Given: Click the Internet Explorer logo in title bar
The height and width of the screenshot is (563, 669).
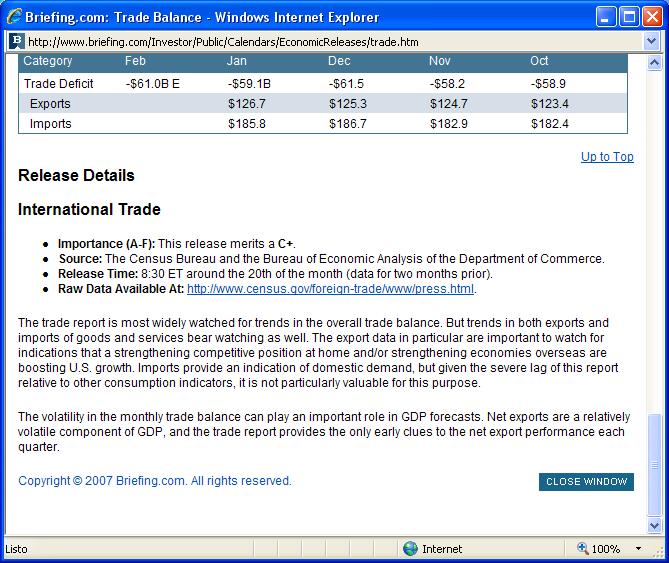Looking at the screenshot, I should tap(14, 17).
